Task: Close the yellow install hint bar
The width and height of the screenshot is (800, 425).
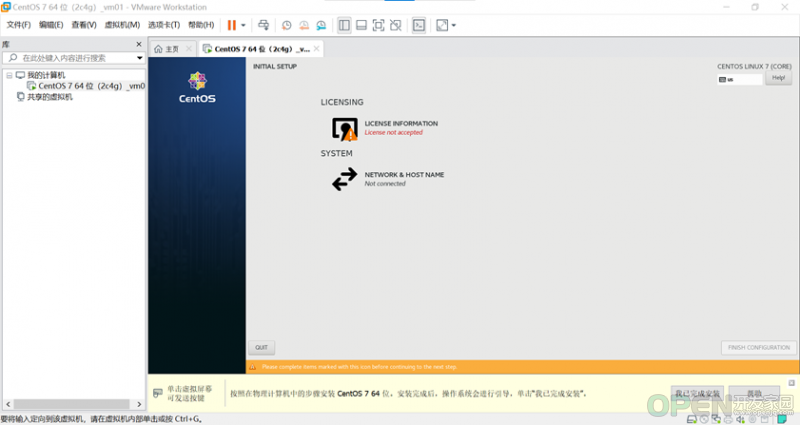Action: pos(791,383)
